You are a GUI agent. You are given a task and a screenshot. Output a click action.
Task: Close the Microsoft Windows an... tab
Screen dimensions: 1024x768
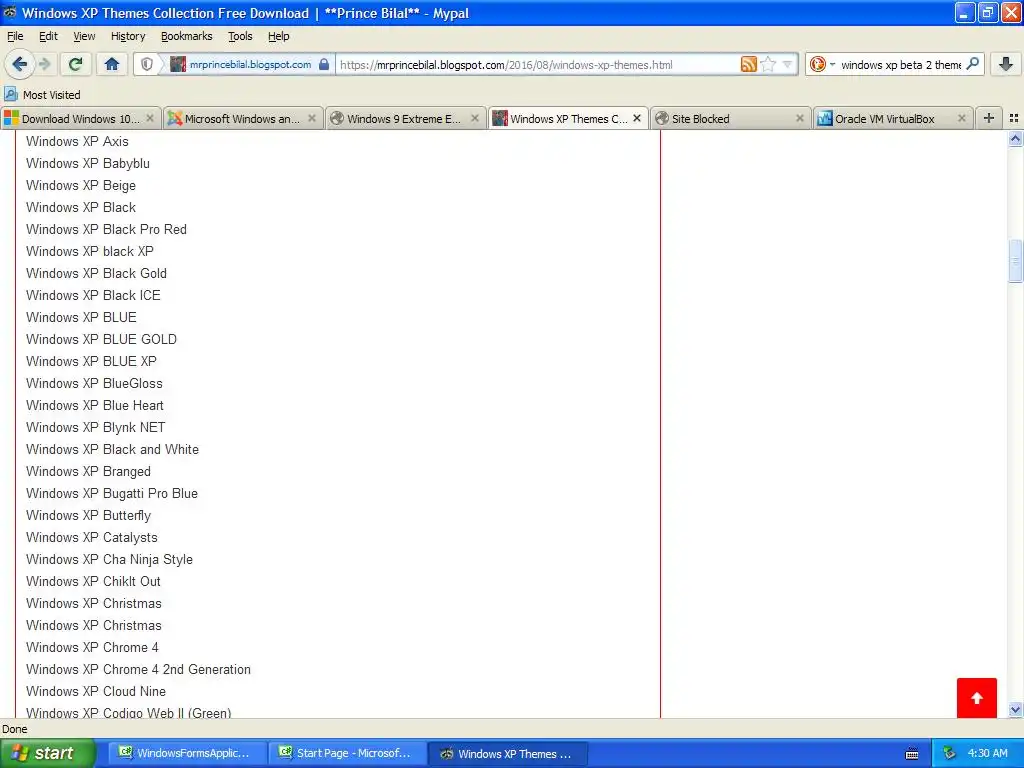tap(312, 118)
